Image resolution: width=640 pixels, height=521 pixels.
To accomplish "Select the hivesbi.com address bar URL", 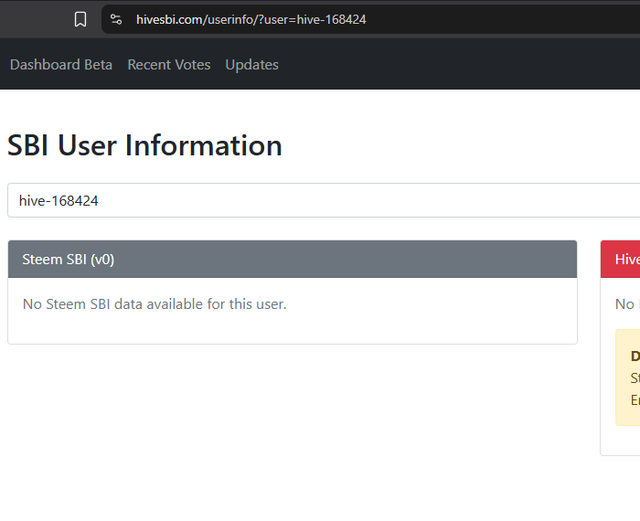I will point(251,19).
